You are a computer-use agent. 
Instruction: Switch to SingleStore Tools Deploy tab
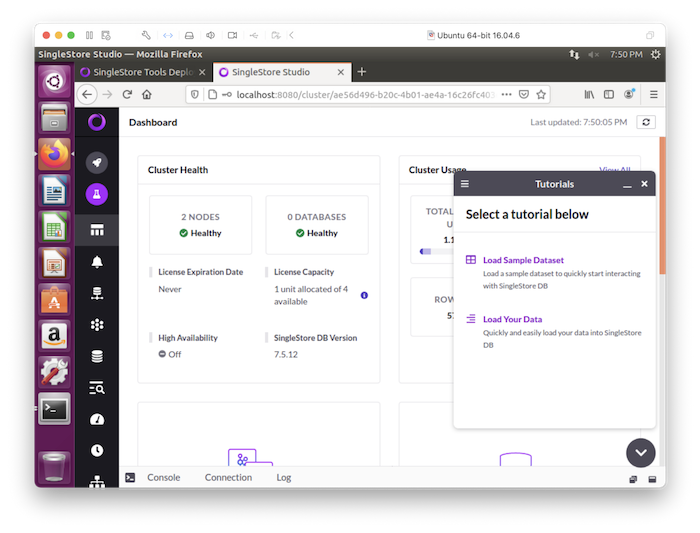143,72
